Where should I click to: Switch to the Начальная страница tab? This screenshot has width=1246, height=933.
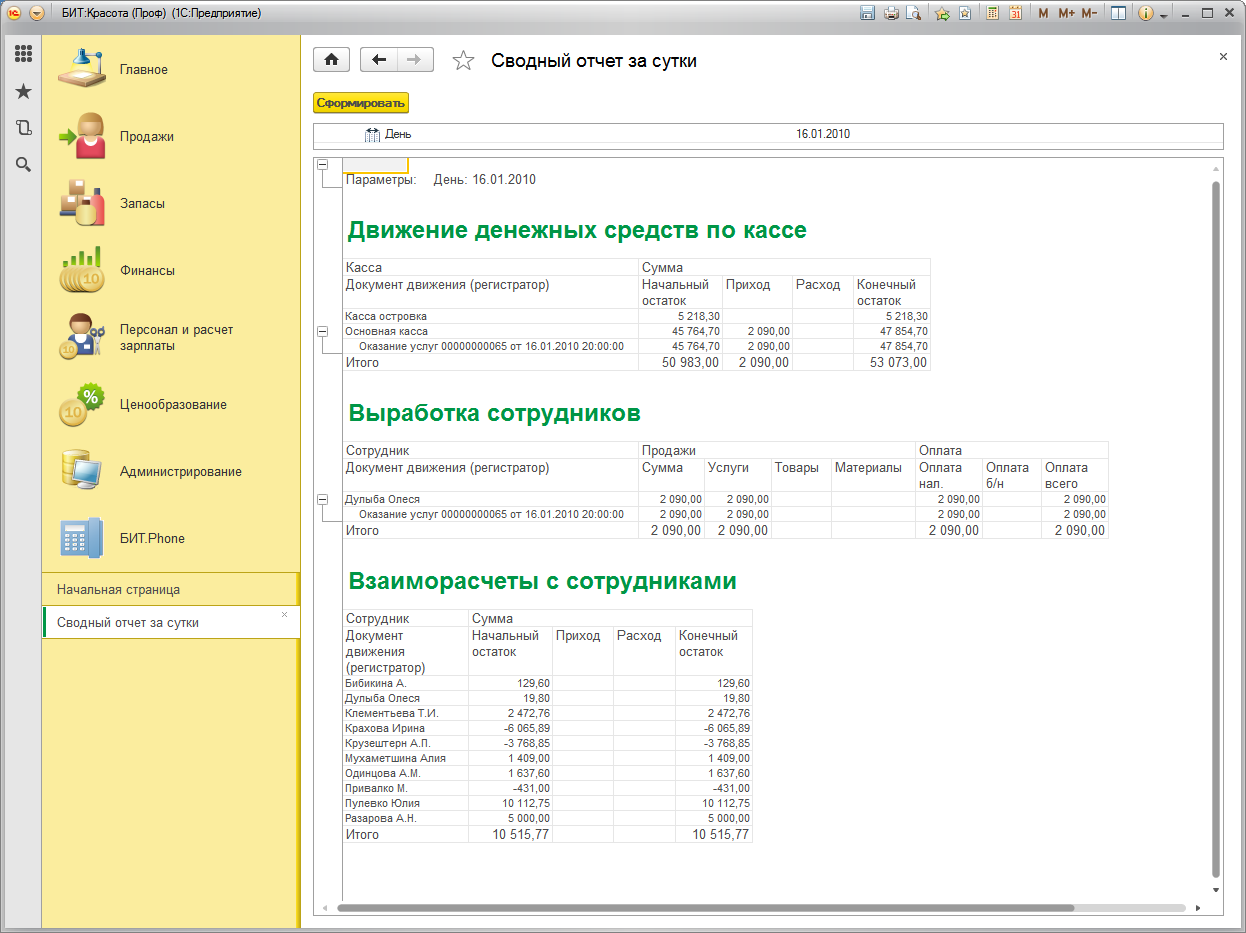tap(118, 590)
